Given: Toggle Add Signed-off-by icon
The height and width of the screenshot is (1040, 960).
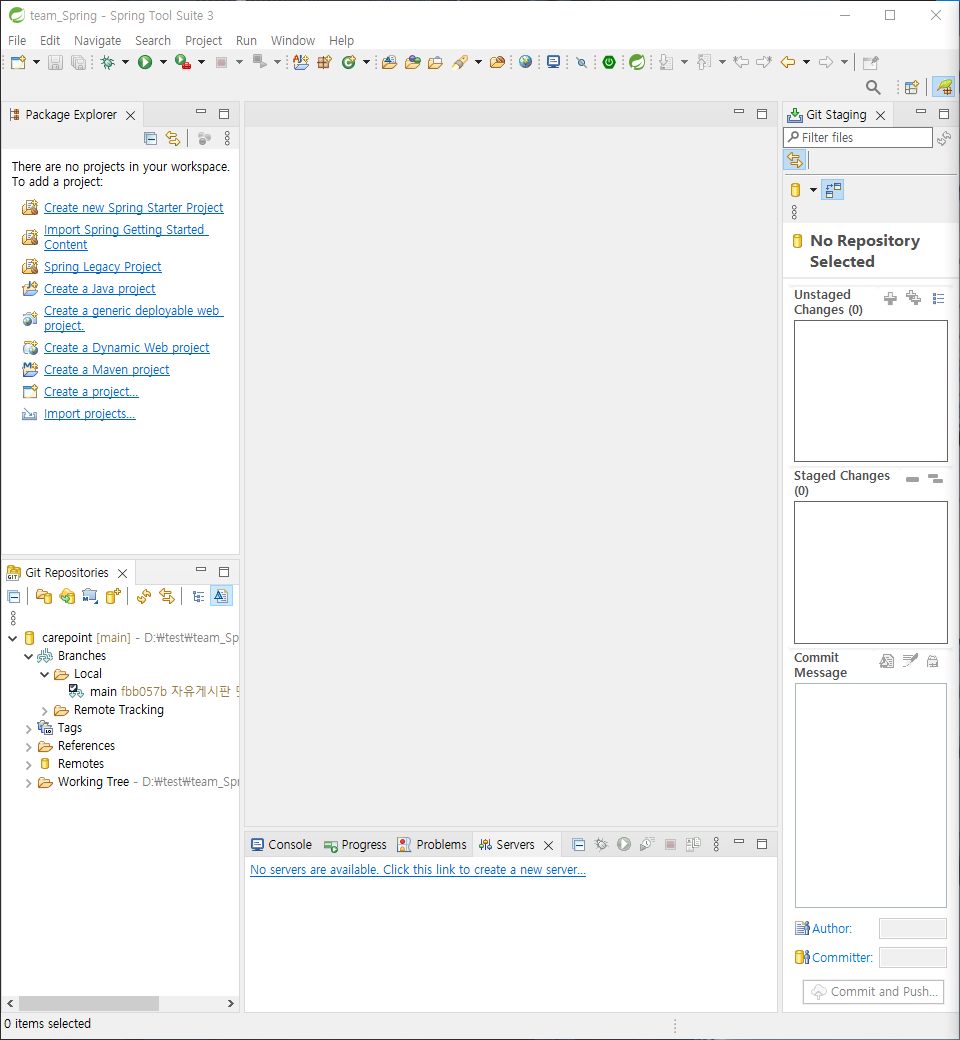Looking at the screenshot, I should [910, 661].
